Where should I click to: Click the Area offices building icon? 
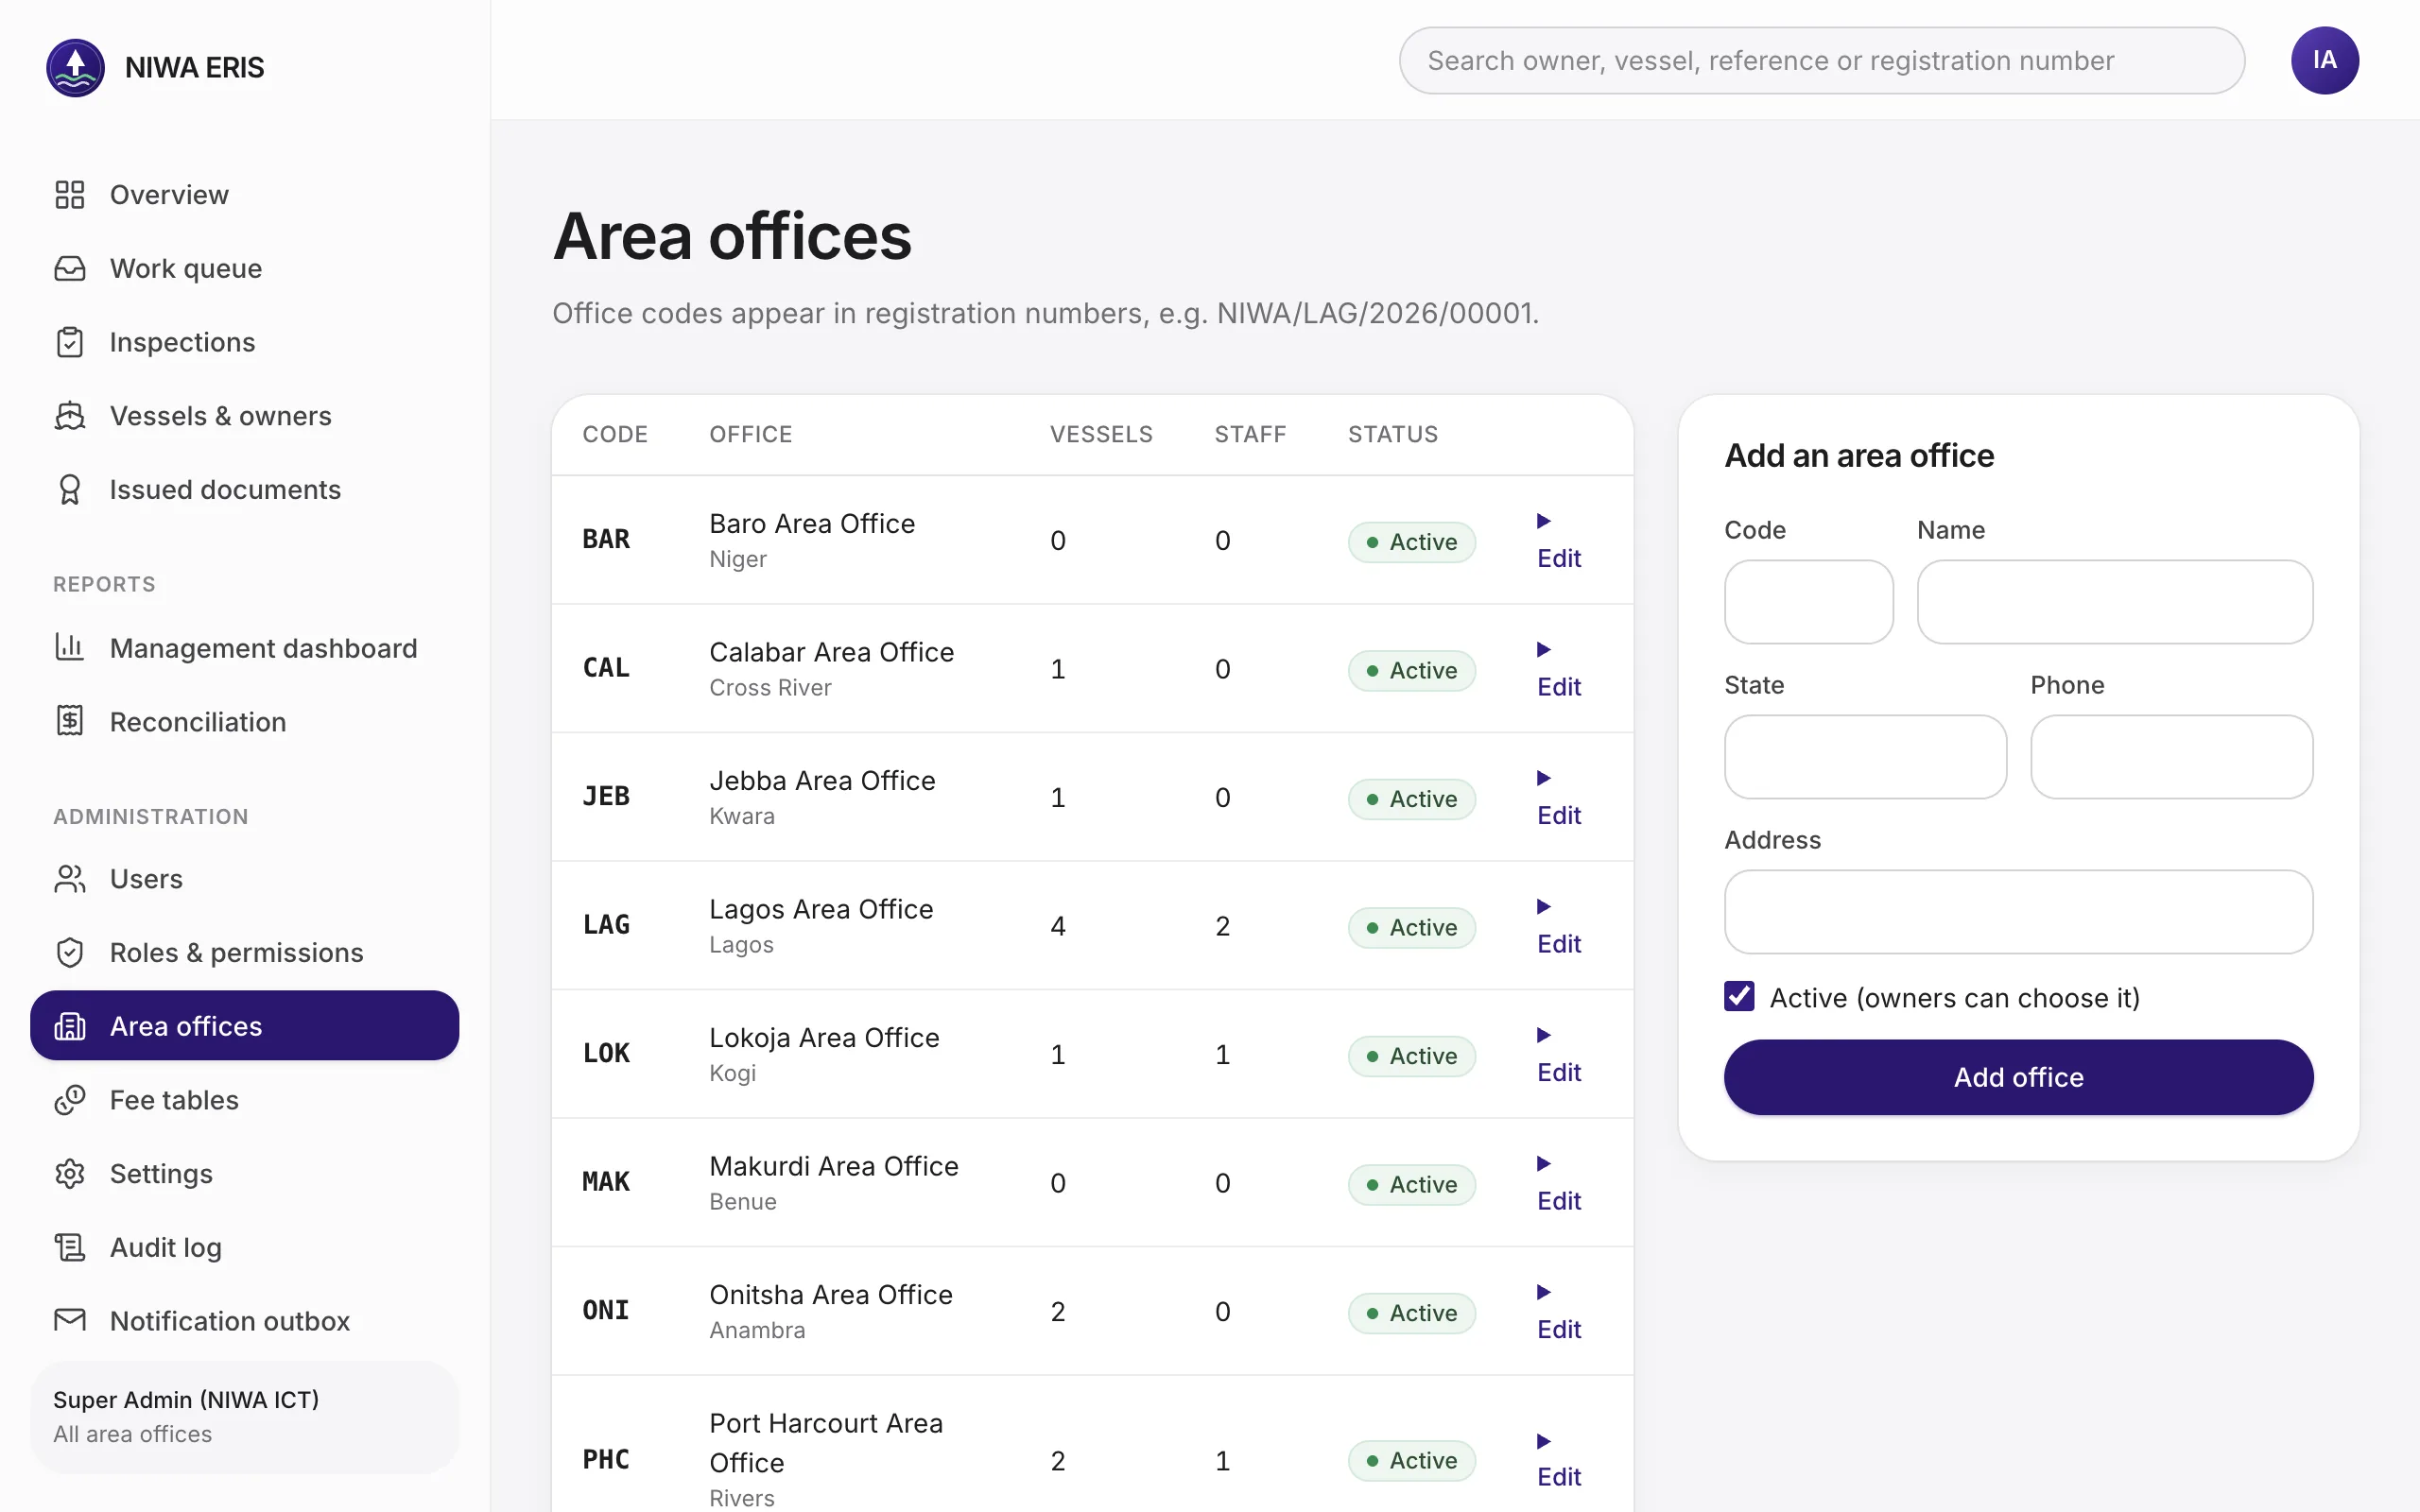pos(69,1026)
